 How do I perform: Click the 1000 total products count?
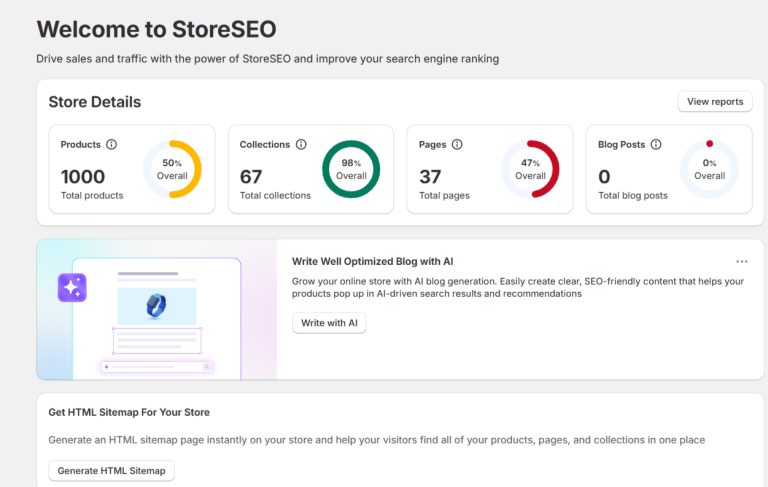[x=83, y=177]
